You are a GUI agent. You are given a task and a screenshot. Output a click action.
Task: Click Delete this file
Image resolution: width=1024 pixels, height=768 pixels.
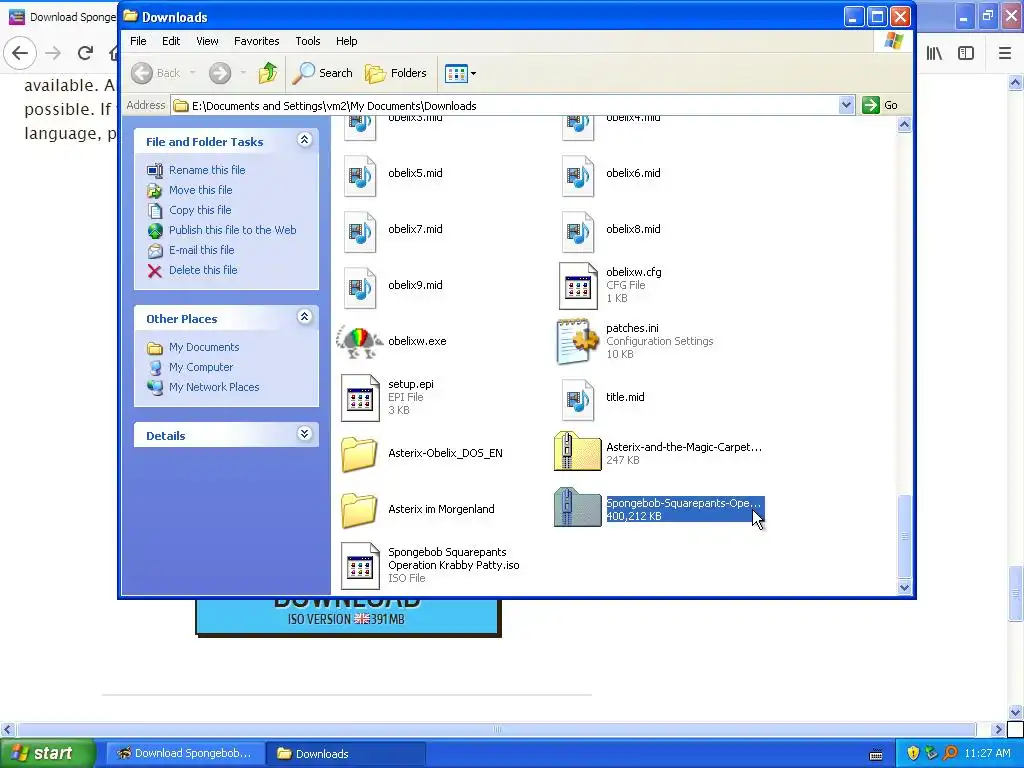click(x=203, y=270)
